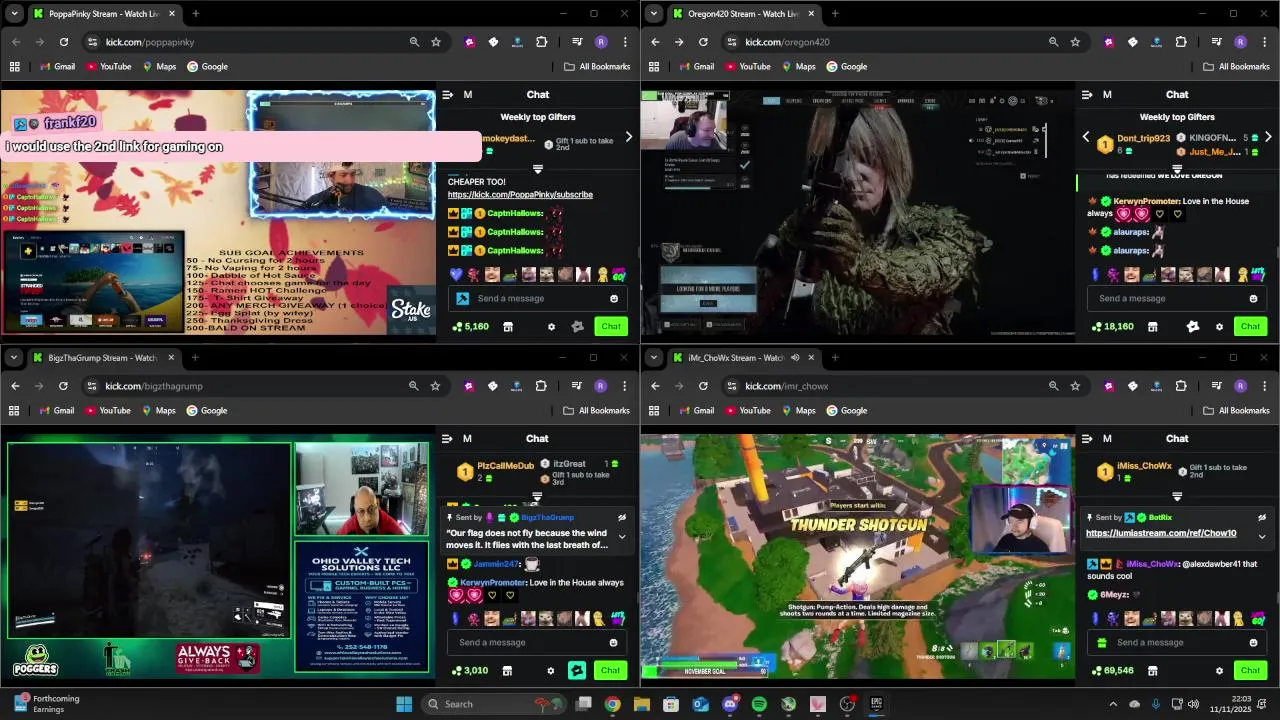Select the iMr_ChoWx Stream browser tab
Viewport: 1280px width, 720px height.
coord(745,358)
